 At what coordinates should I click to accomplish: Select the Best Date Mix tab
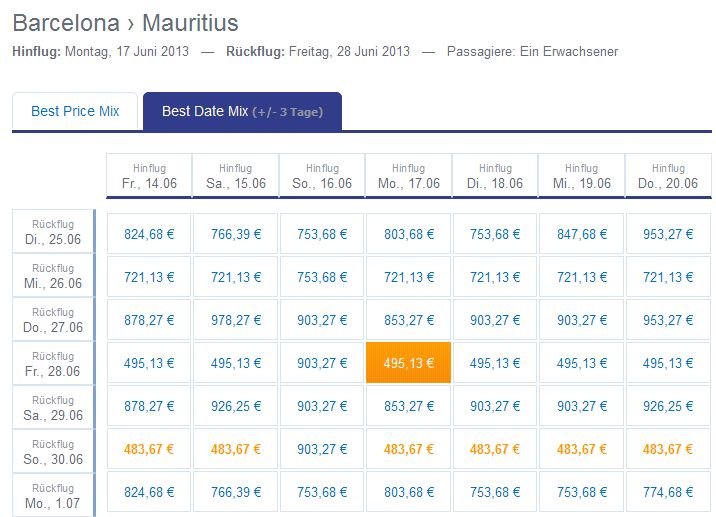242,111
